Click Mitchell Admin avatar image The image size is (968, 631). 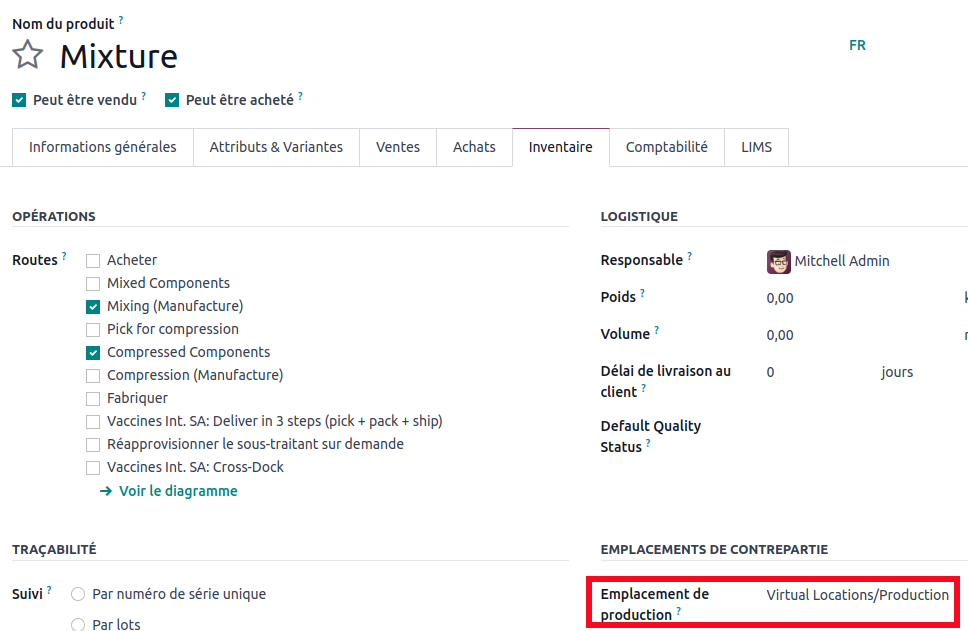pos(778,261)
